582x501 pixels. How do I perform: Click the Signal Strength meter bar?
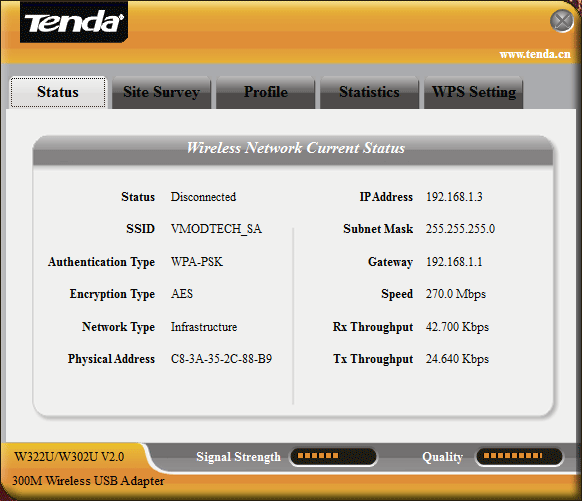[x=333, y=456]
